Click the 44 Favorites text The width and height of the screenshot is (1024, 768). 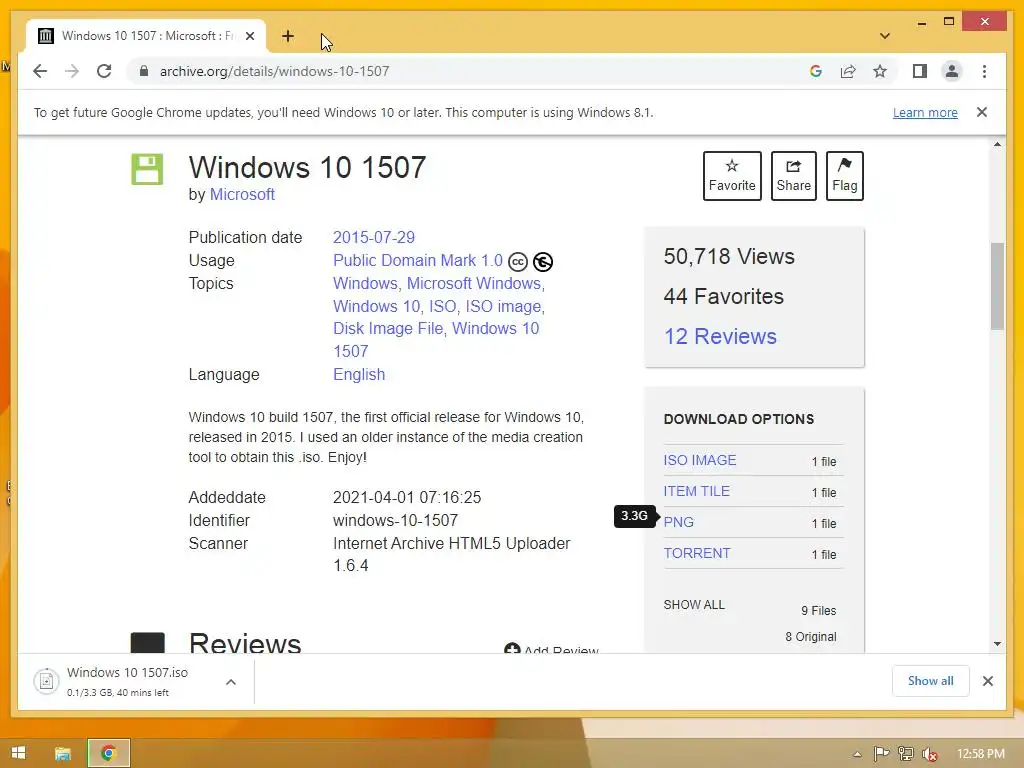[x=724, y=296]
